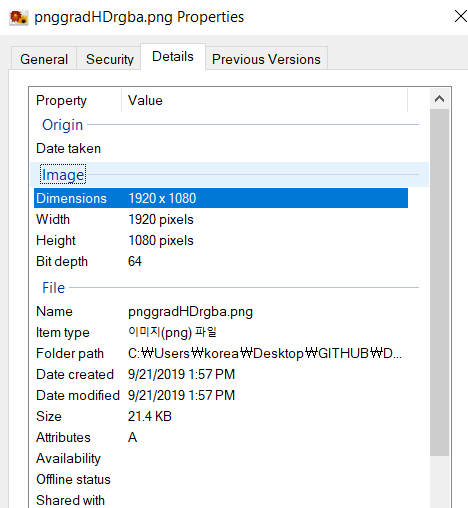Image resolution: width=468 pixels, height=508 pixels.
Task: Click the C:\Users\korea folder path value
Action: (265, 354)
